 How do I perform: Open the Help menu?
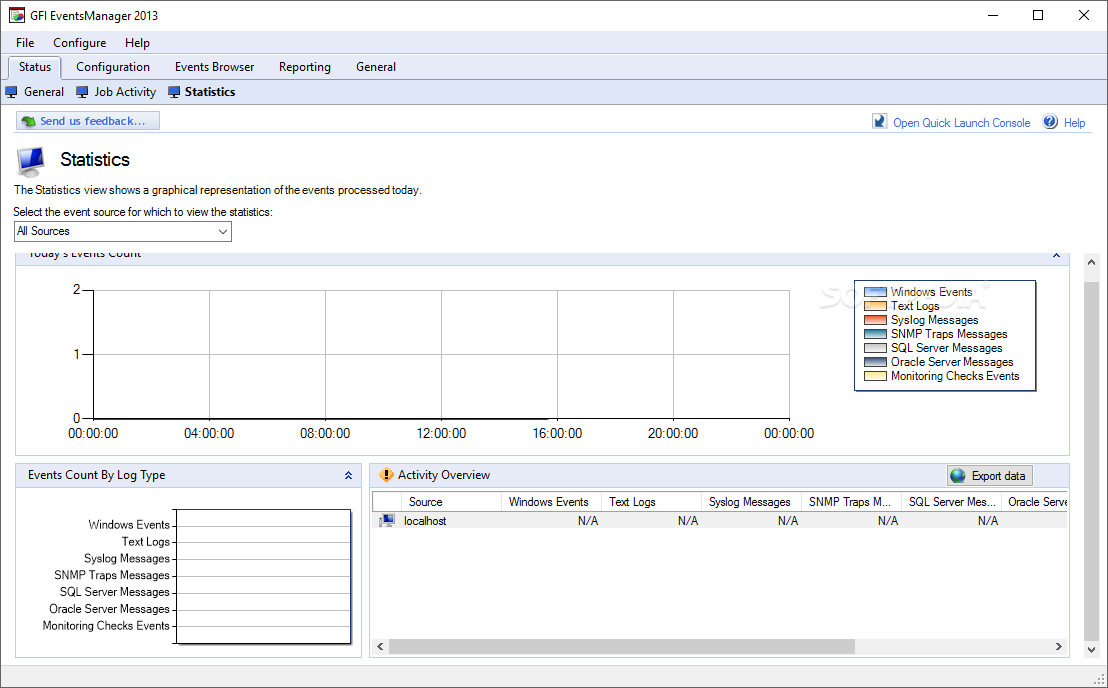(137, 43)
